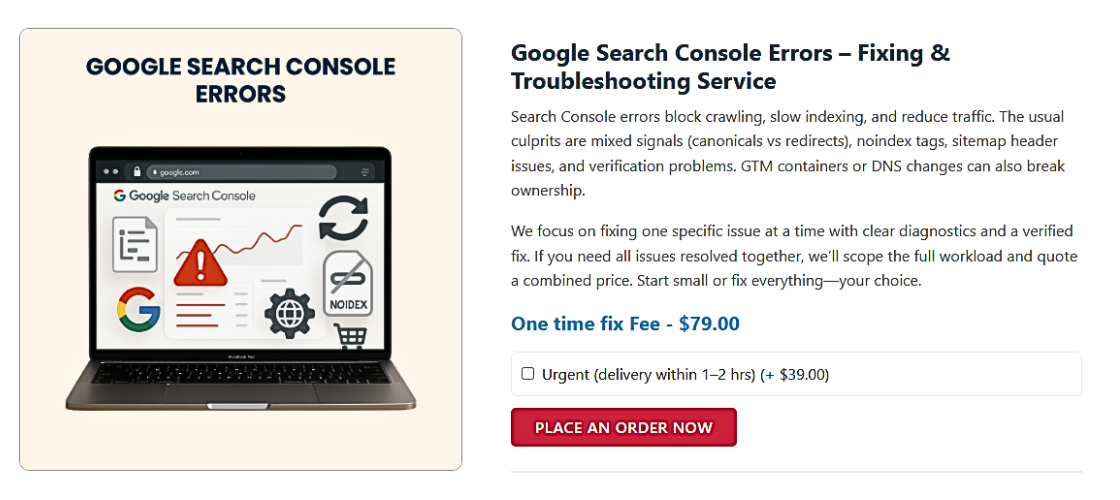Enable the Urgent delivery checkbox

coord(528,374)
